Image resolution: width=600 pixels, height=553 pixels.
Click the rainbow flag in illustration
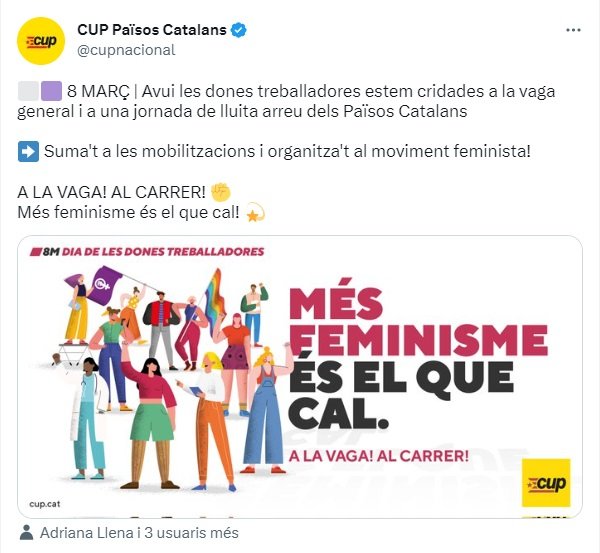(x=215, y=297)
